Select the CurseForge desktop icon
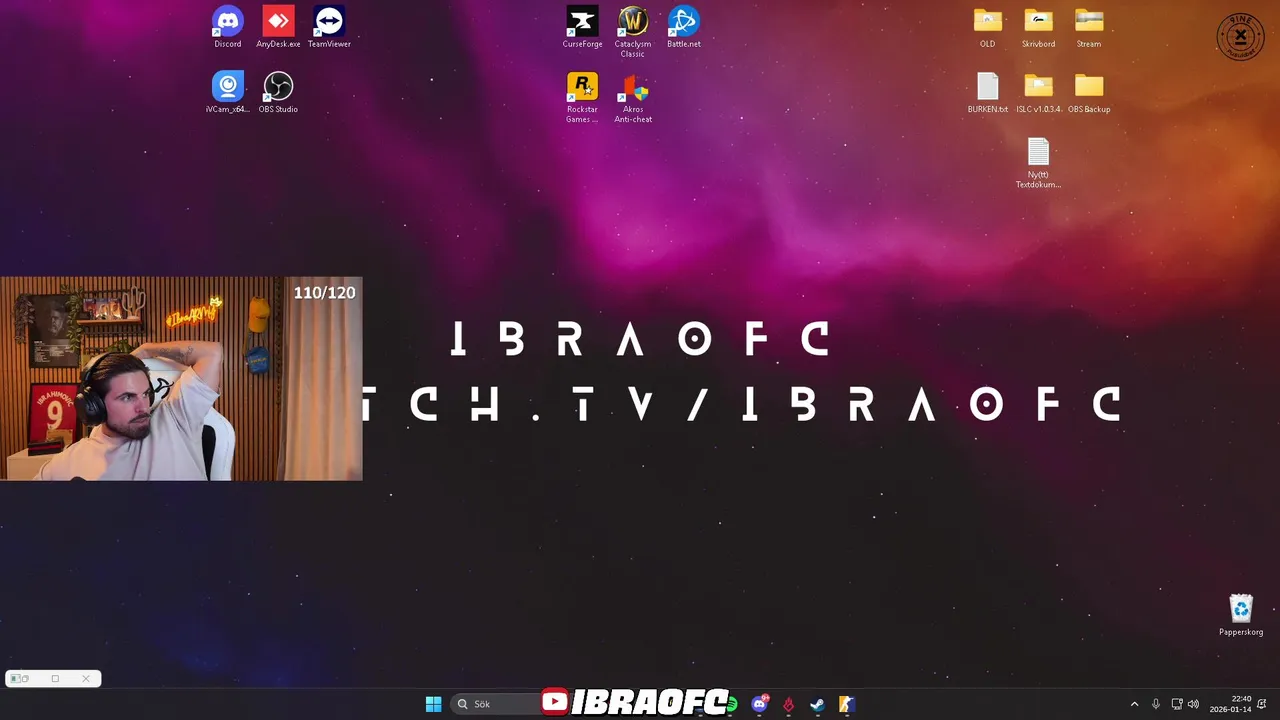Image resolution: width=1280 pixels, height=720 pixels. (x=582, y=27)
